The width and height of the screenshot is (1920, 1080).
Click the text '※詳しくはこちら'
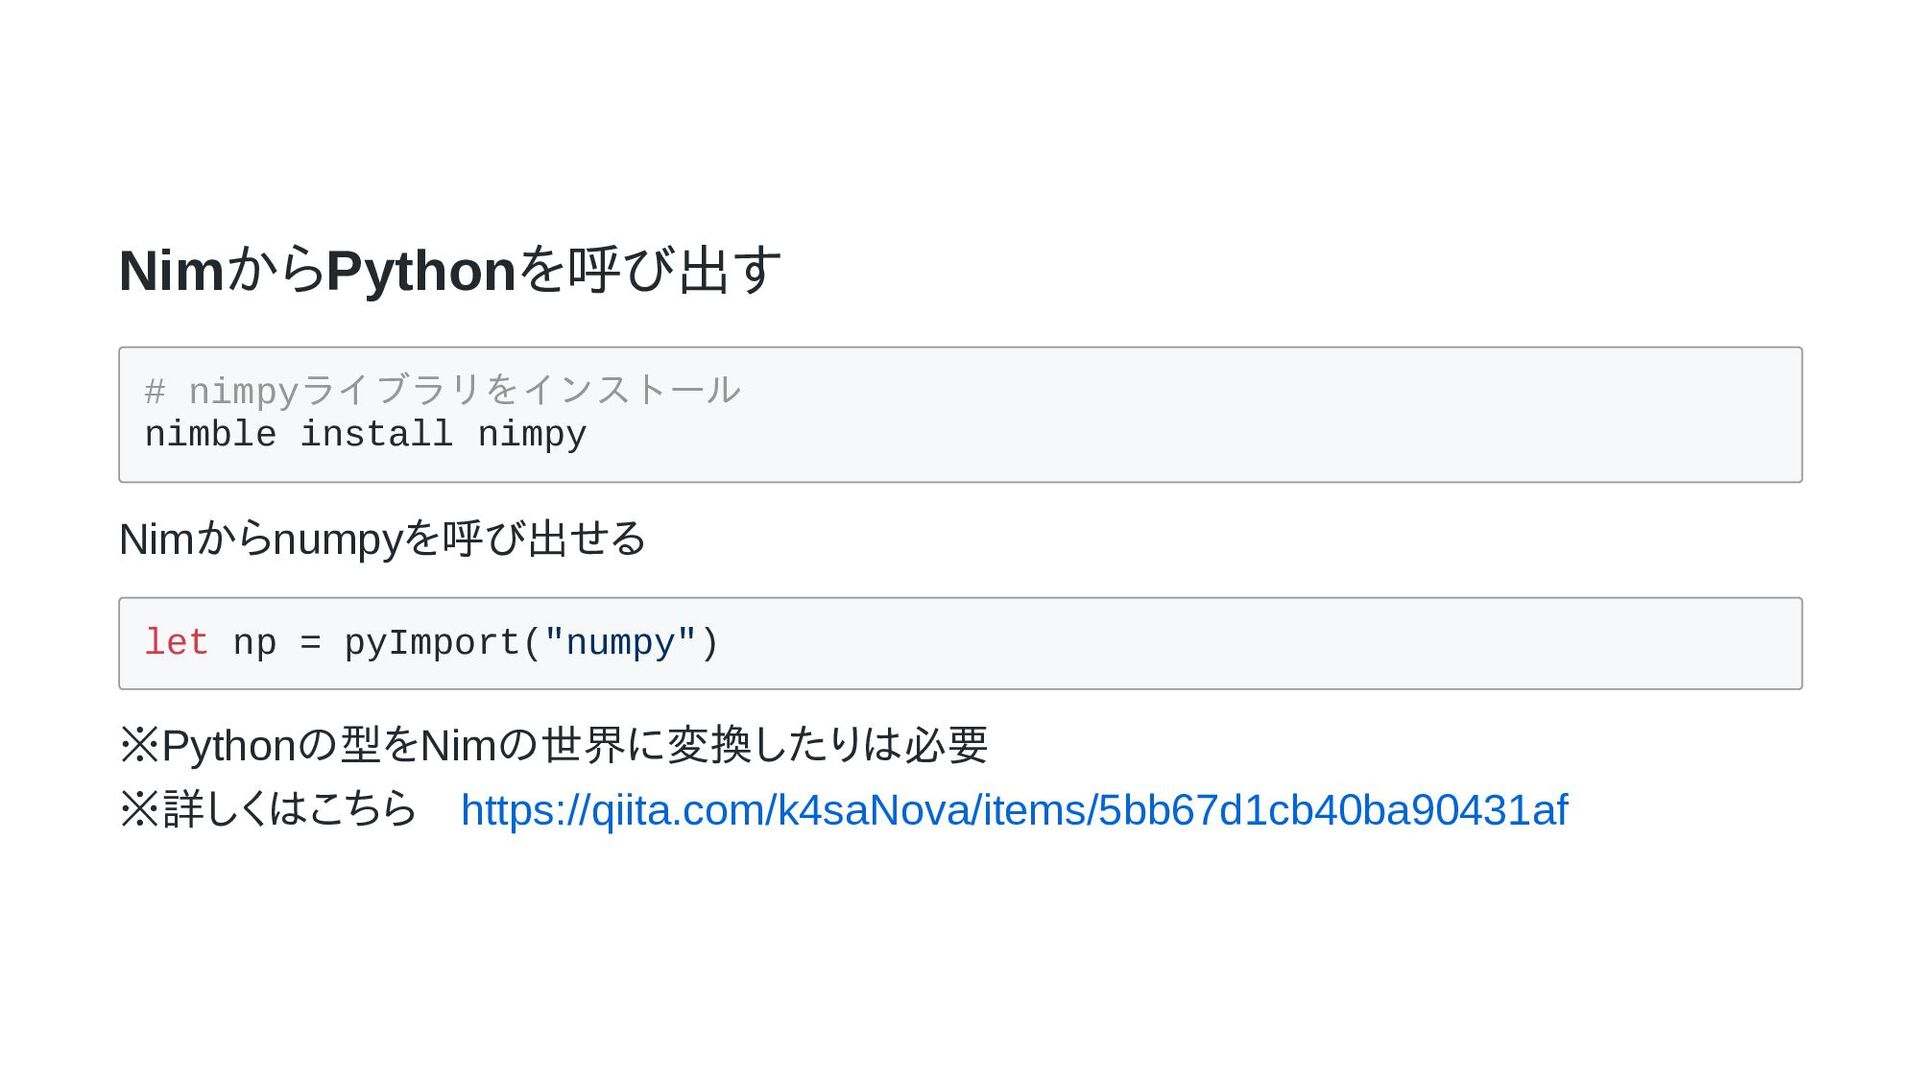(268, 809)
